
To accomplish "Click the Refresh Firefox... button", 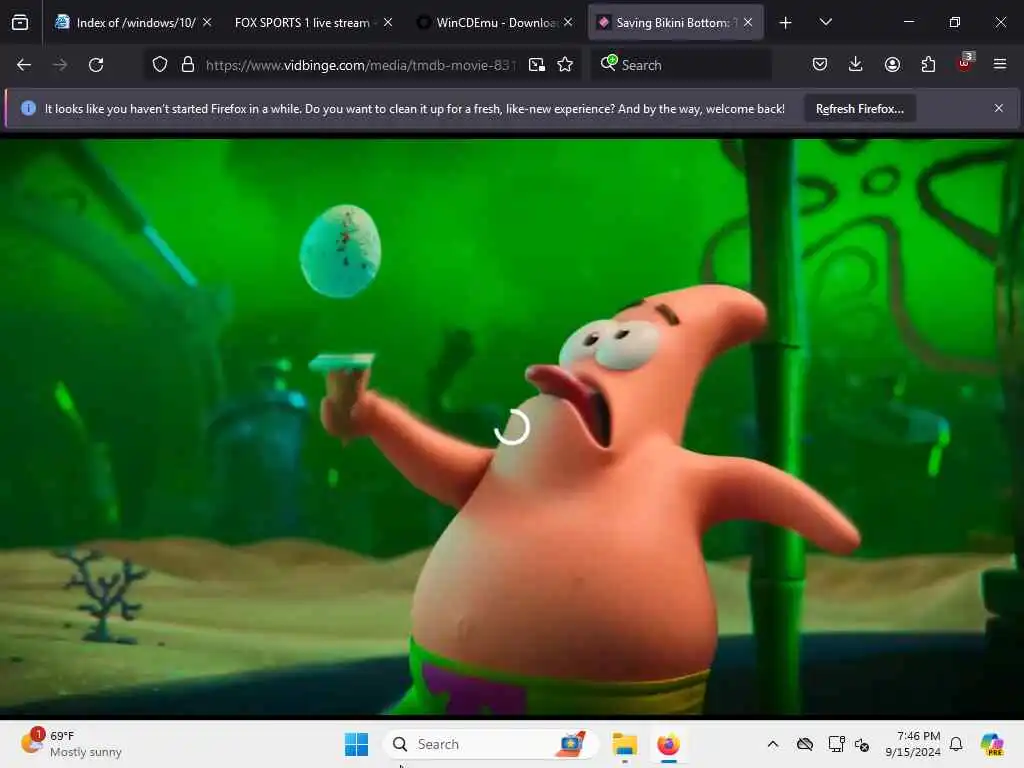I will 859,108.
